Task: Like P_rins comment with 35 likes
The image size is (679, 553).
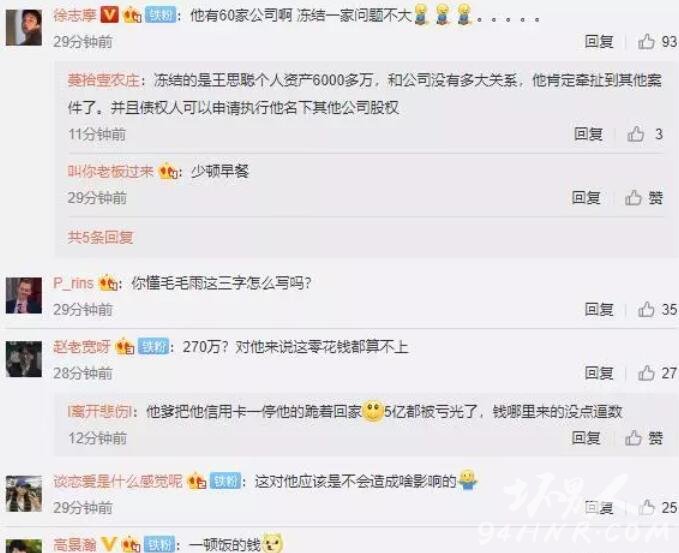Action: 646,309
